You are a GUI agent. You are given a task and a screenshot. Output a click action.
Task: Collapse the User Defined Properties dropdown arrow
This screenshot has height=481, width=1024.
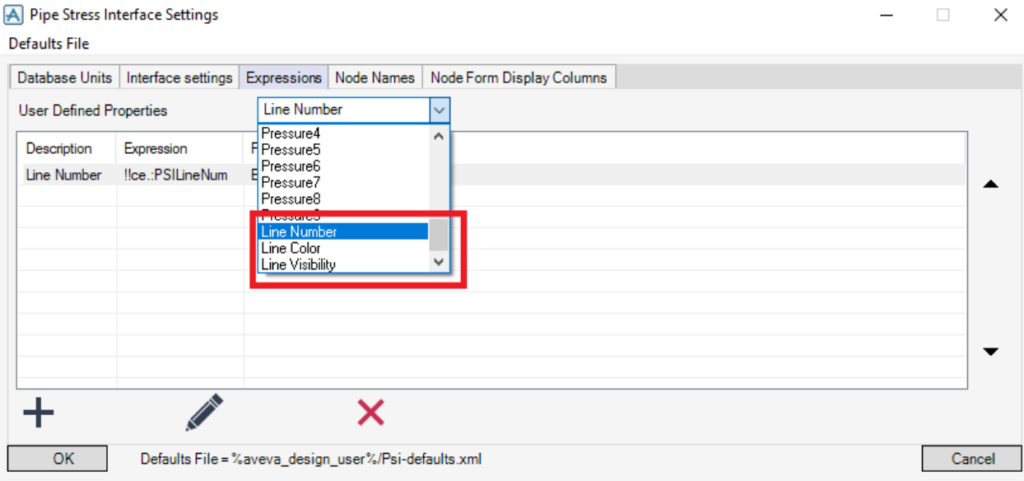440,110
